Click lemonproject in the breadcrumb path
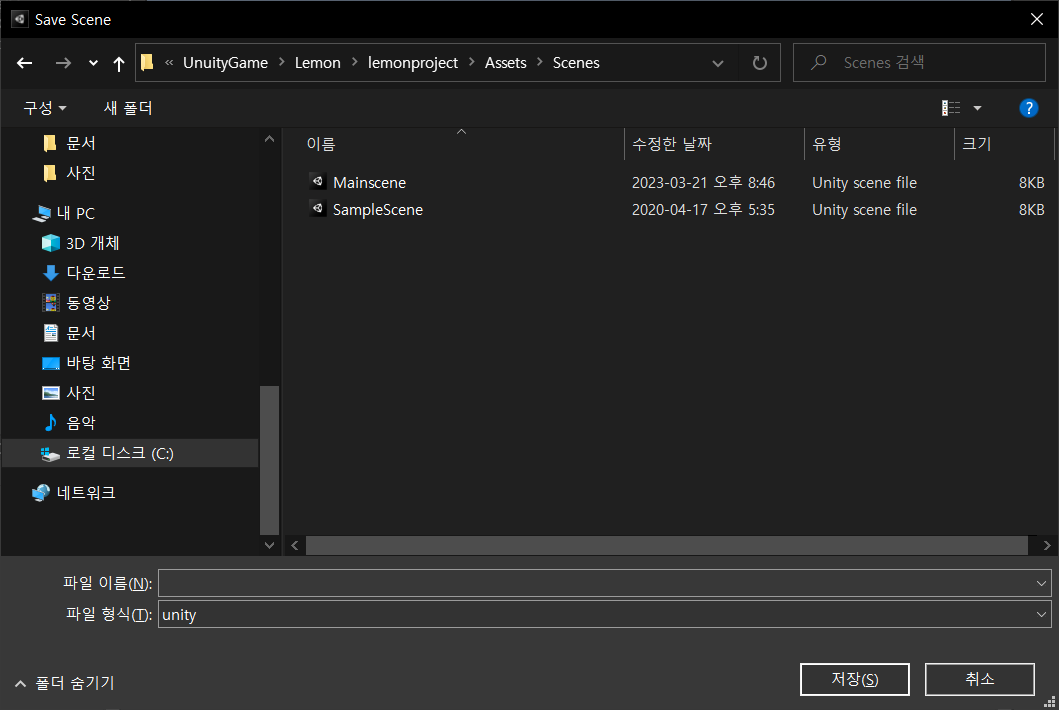Image resolution: width=1059 pixels, height=710 pixels. tap(413, 63)
